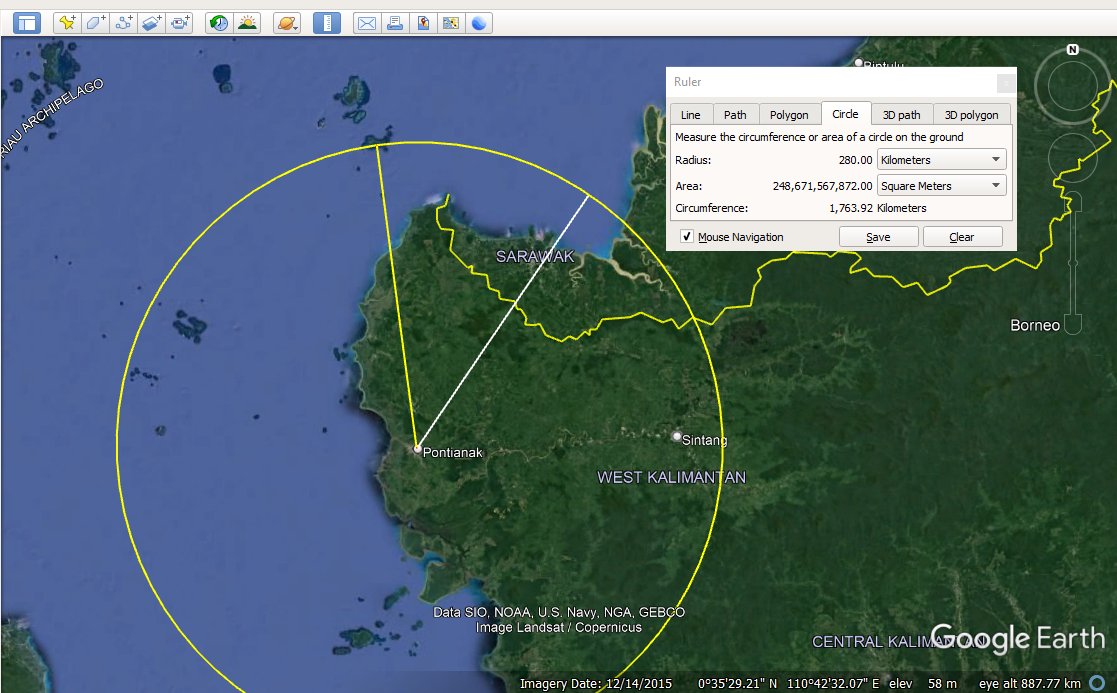1117x693 pixels.
Task: Record a tour with the camera icon
Action: click(x=179, y=23)
